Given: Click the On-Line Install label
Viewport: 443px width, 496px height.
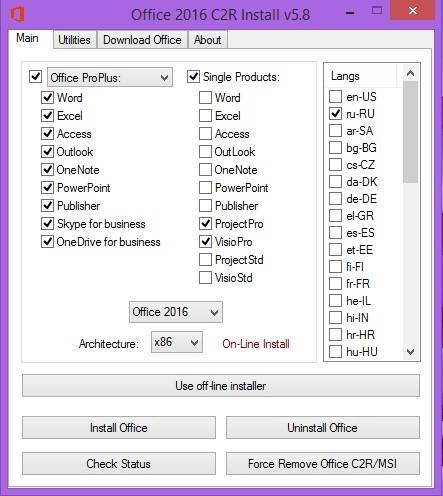Looking at the screenshot, I should point(256,344).
